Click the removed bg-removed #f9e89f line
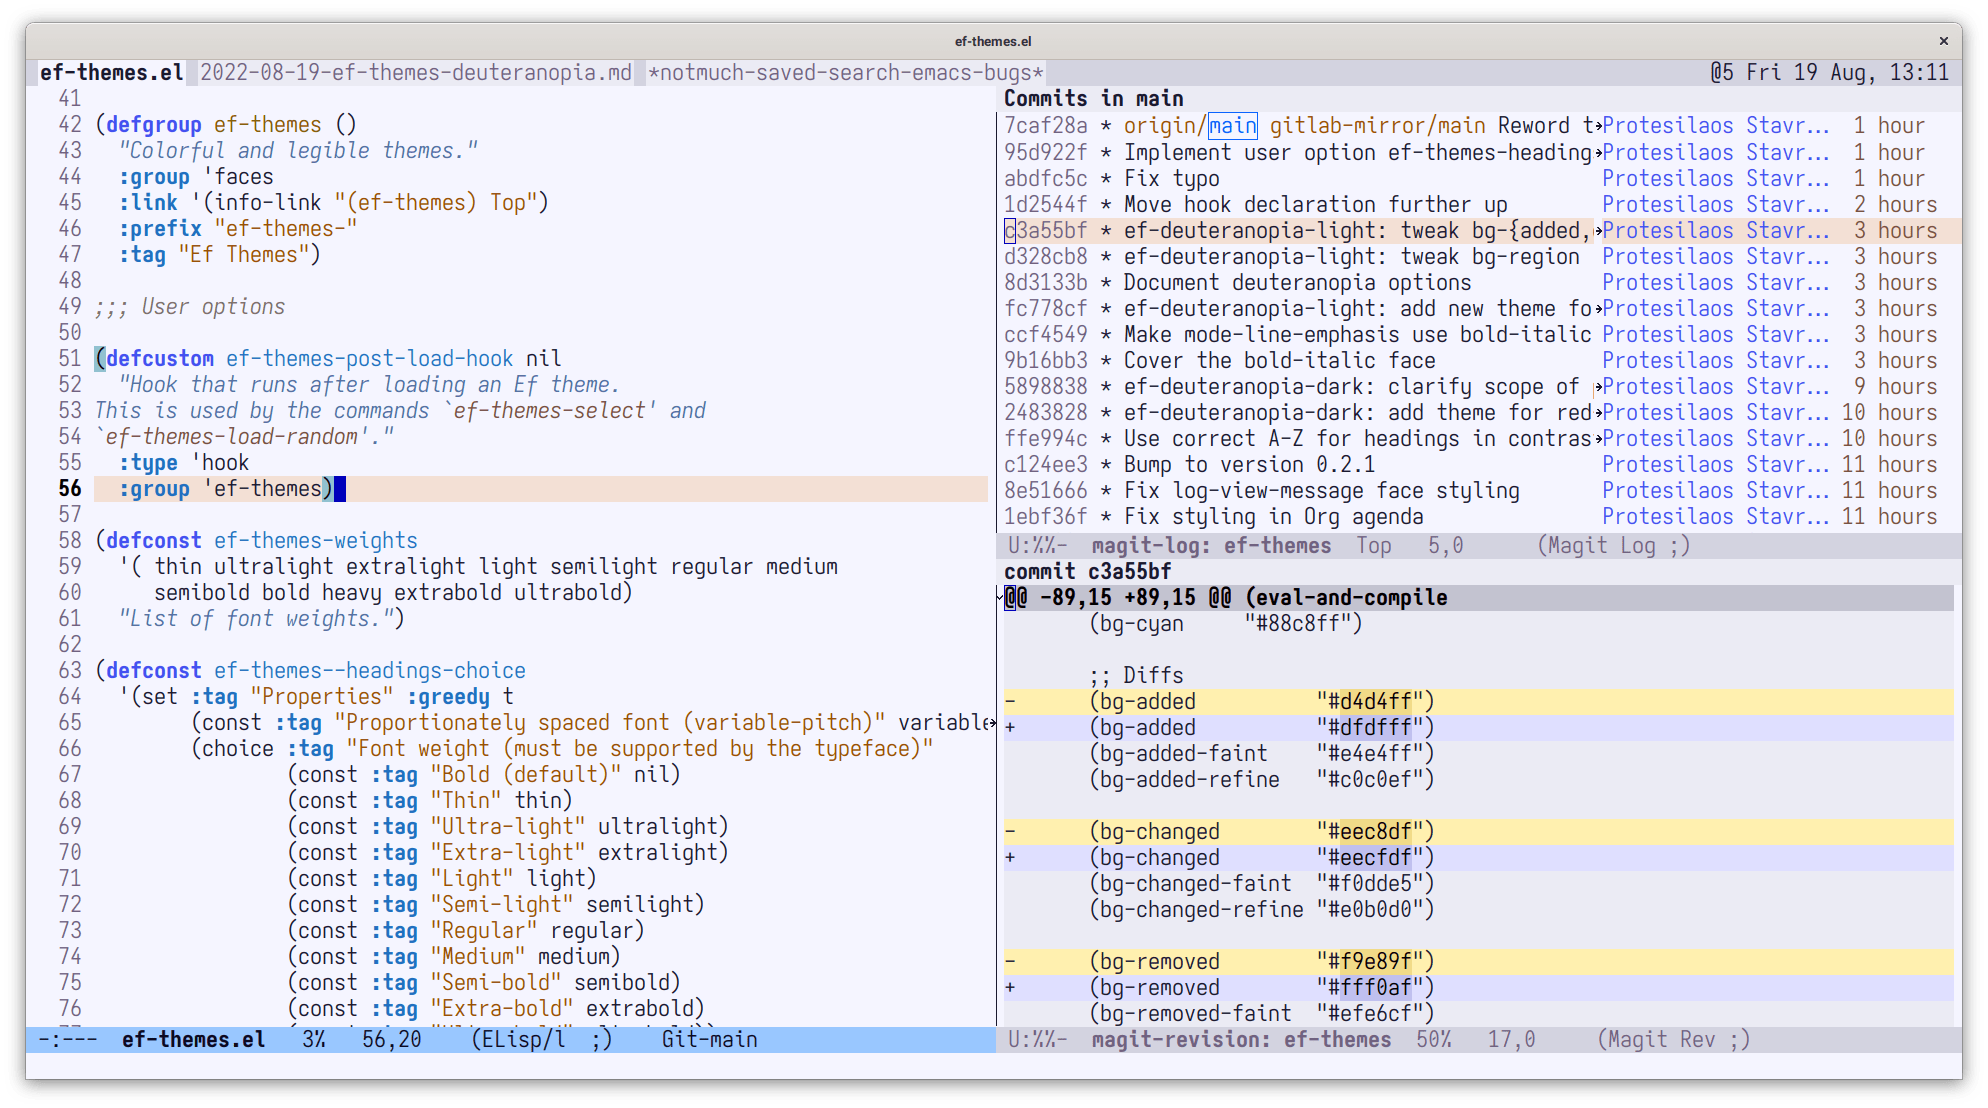This screenshot has height=1108, width=1988. pos(1479,961)
